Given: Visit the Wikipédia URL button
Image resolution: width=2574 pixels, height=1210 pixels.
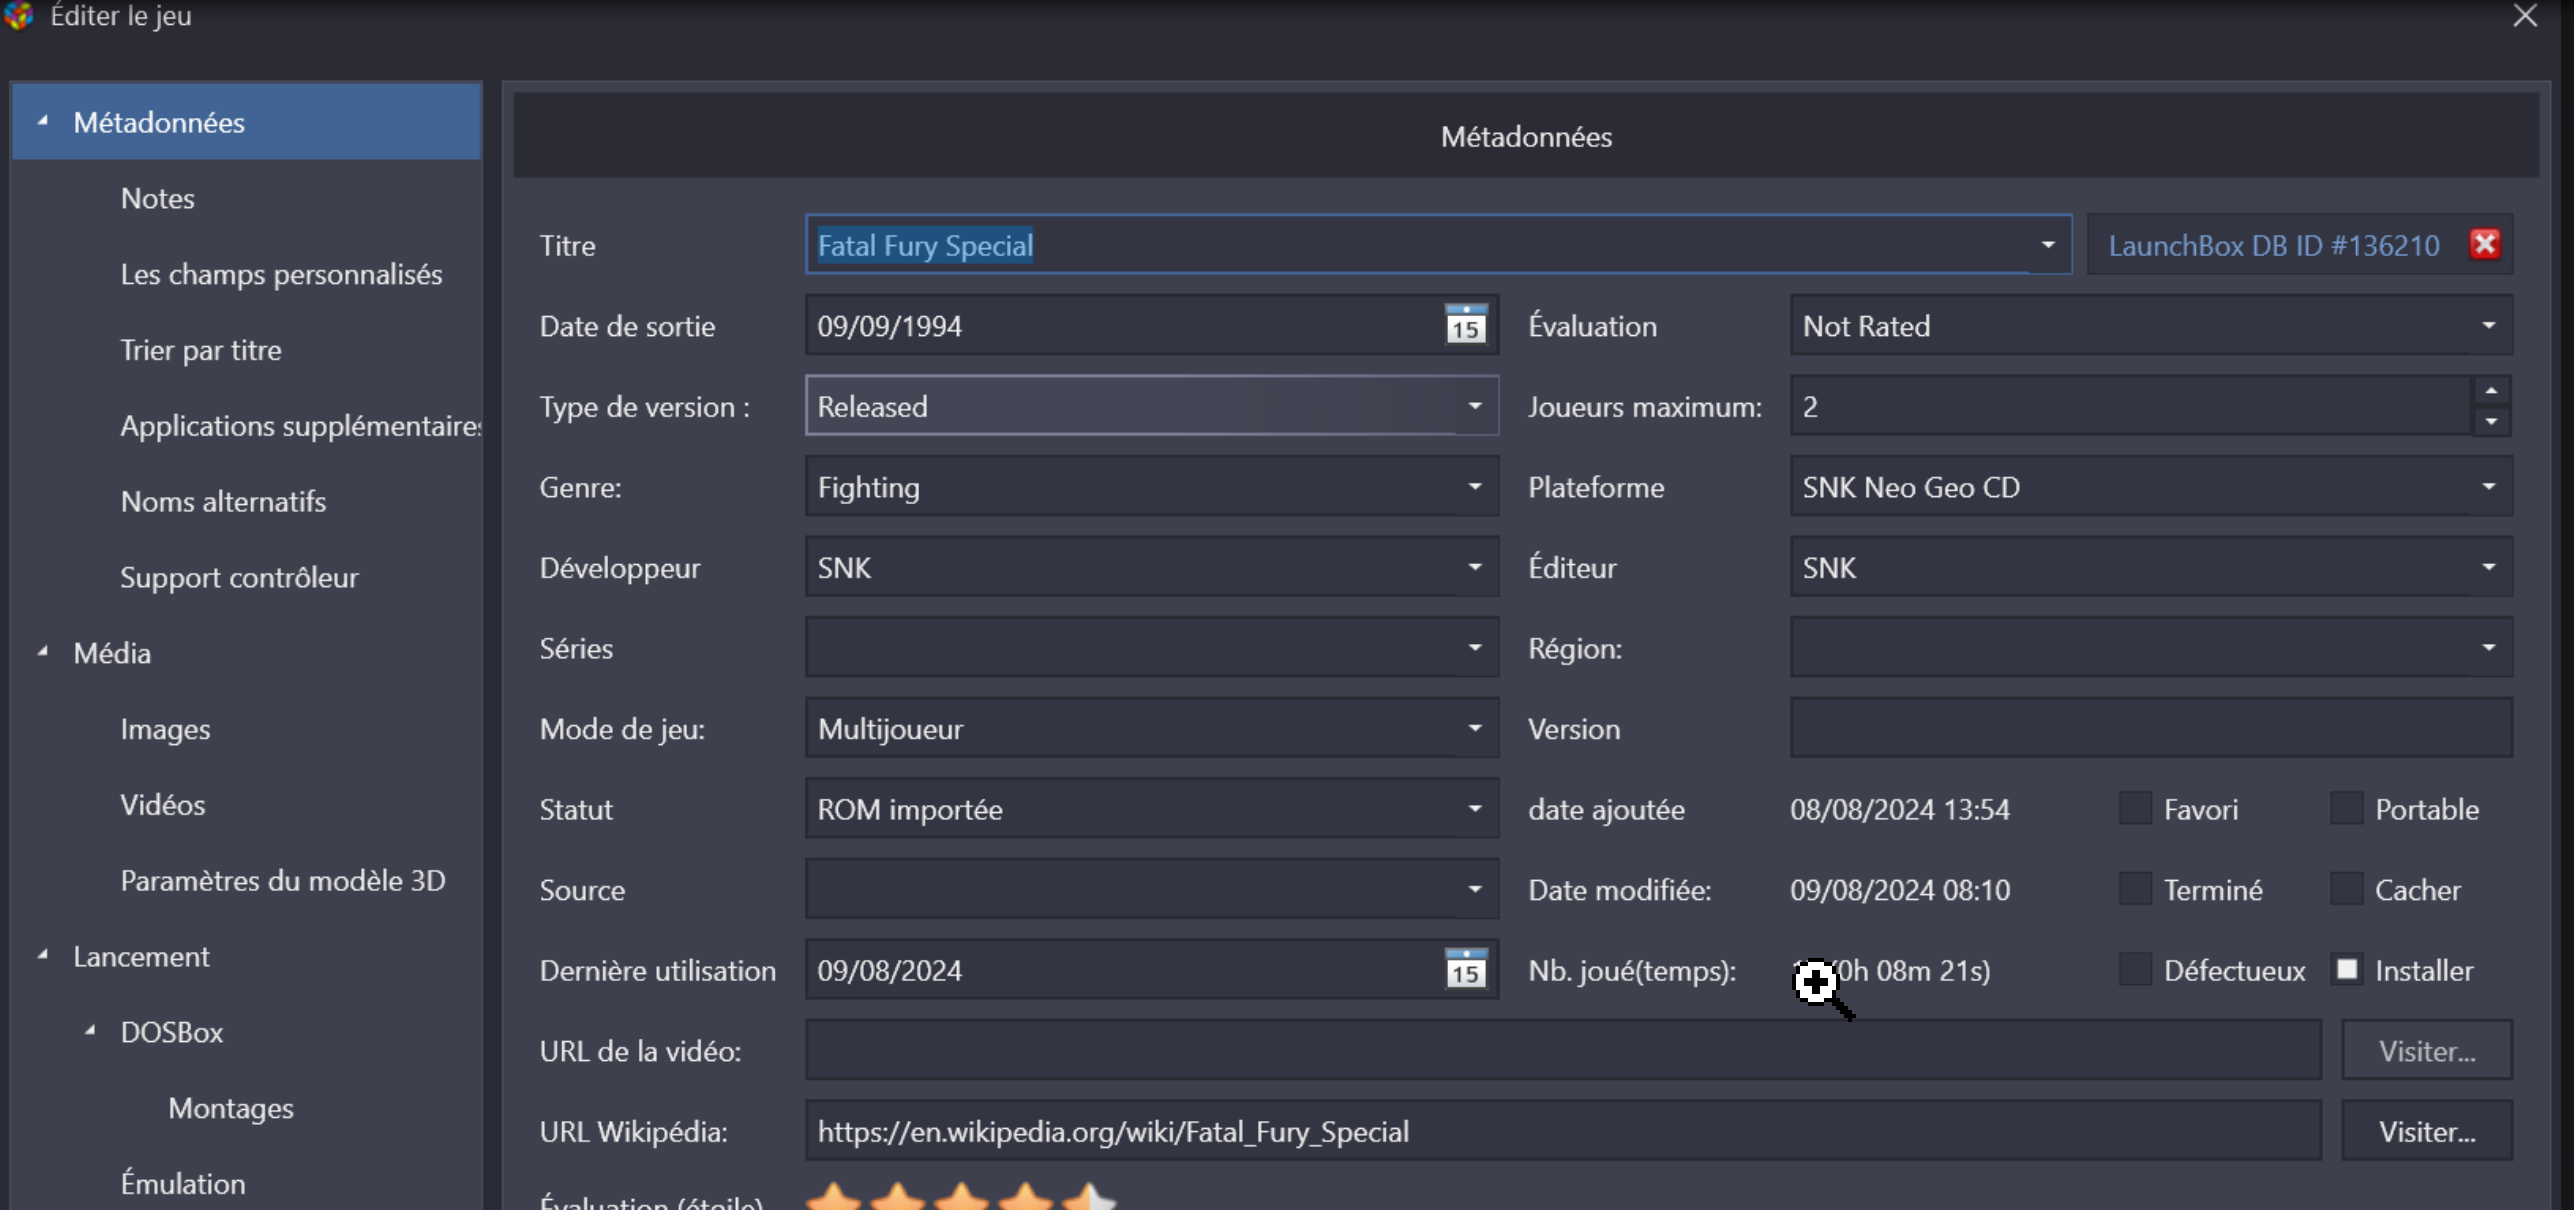Looking at the screenshot, I should (2427, 1131).
